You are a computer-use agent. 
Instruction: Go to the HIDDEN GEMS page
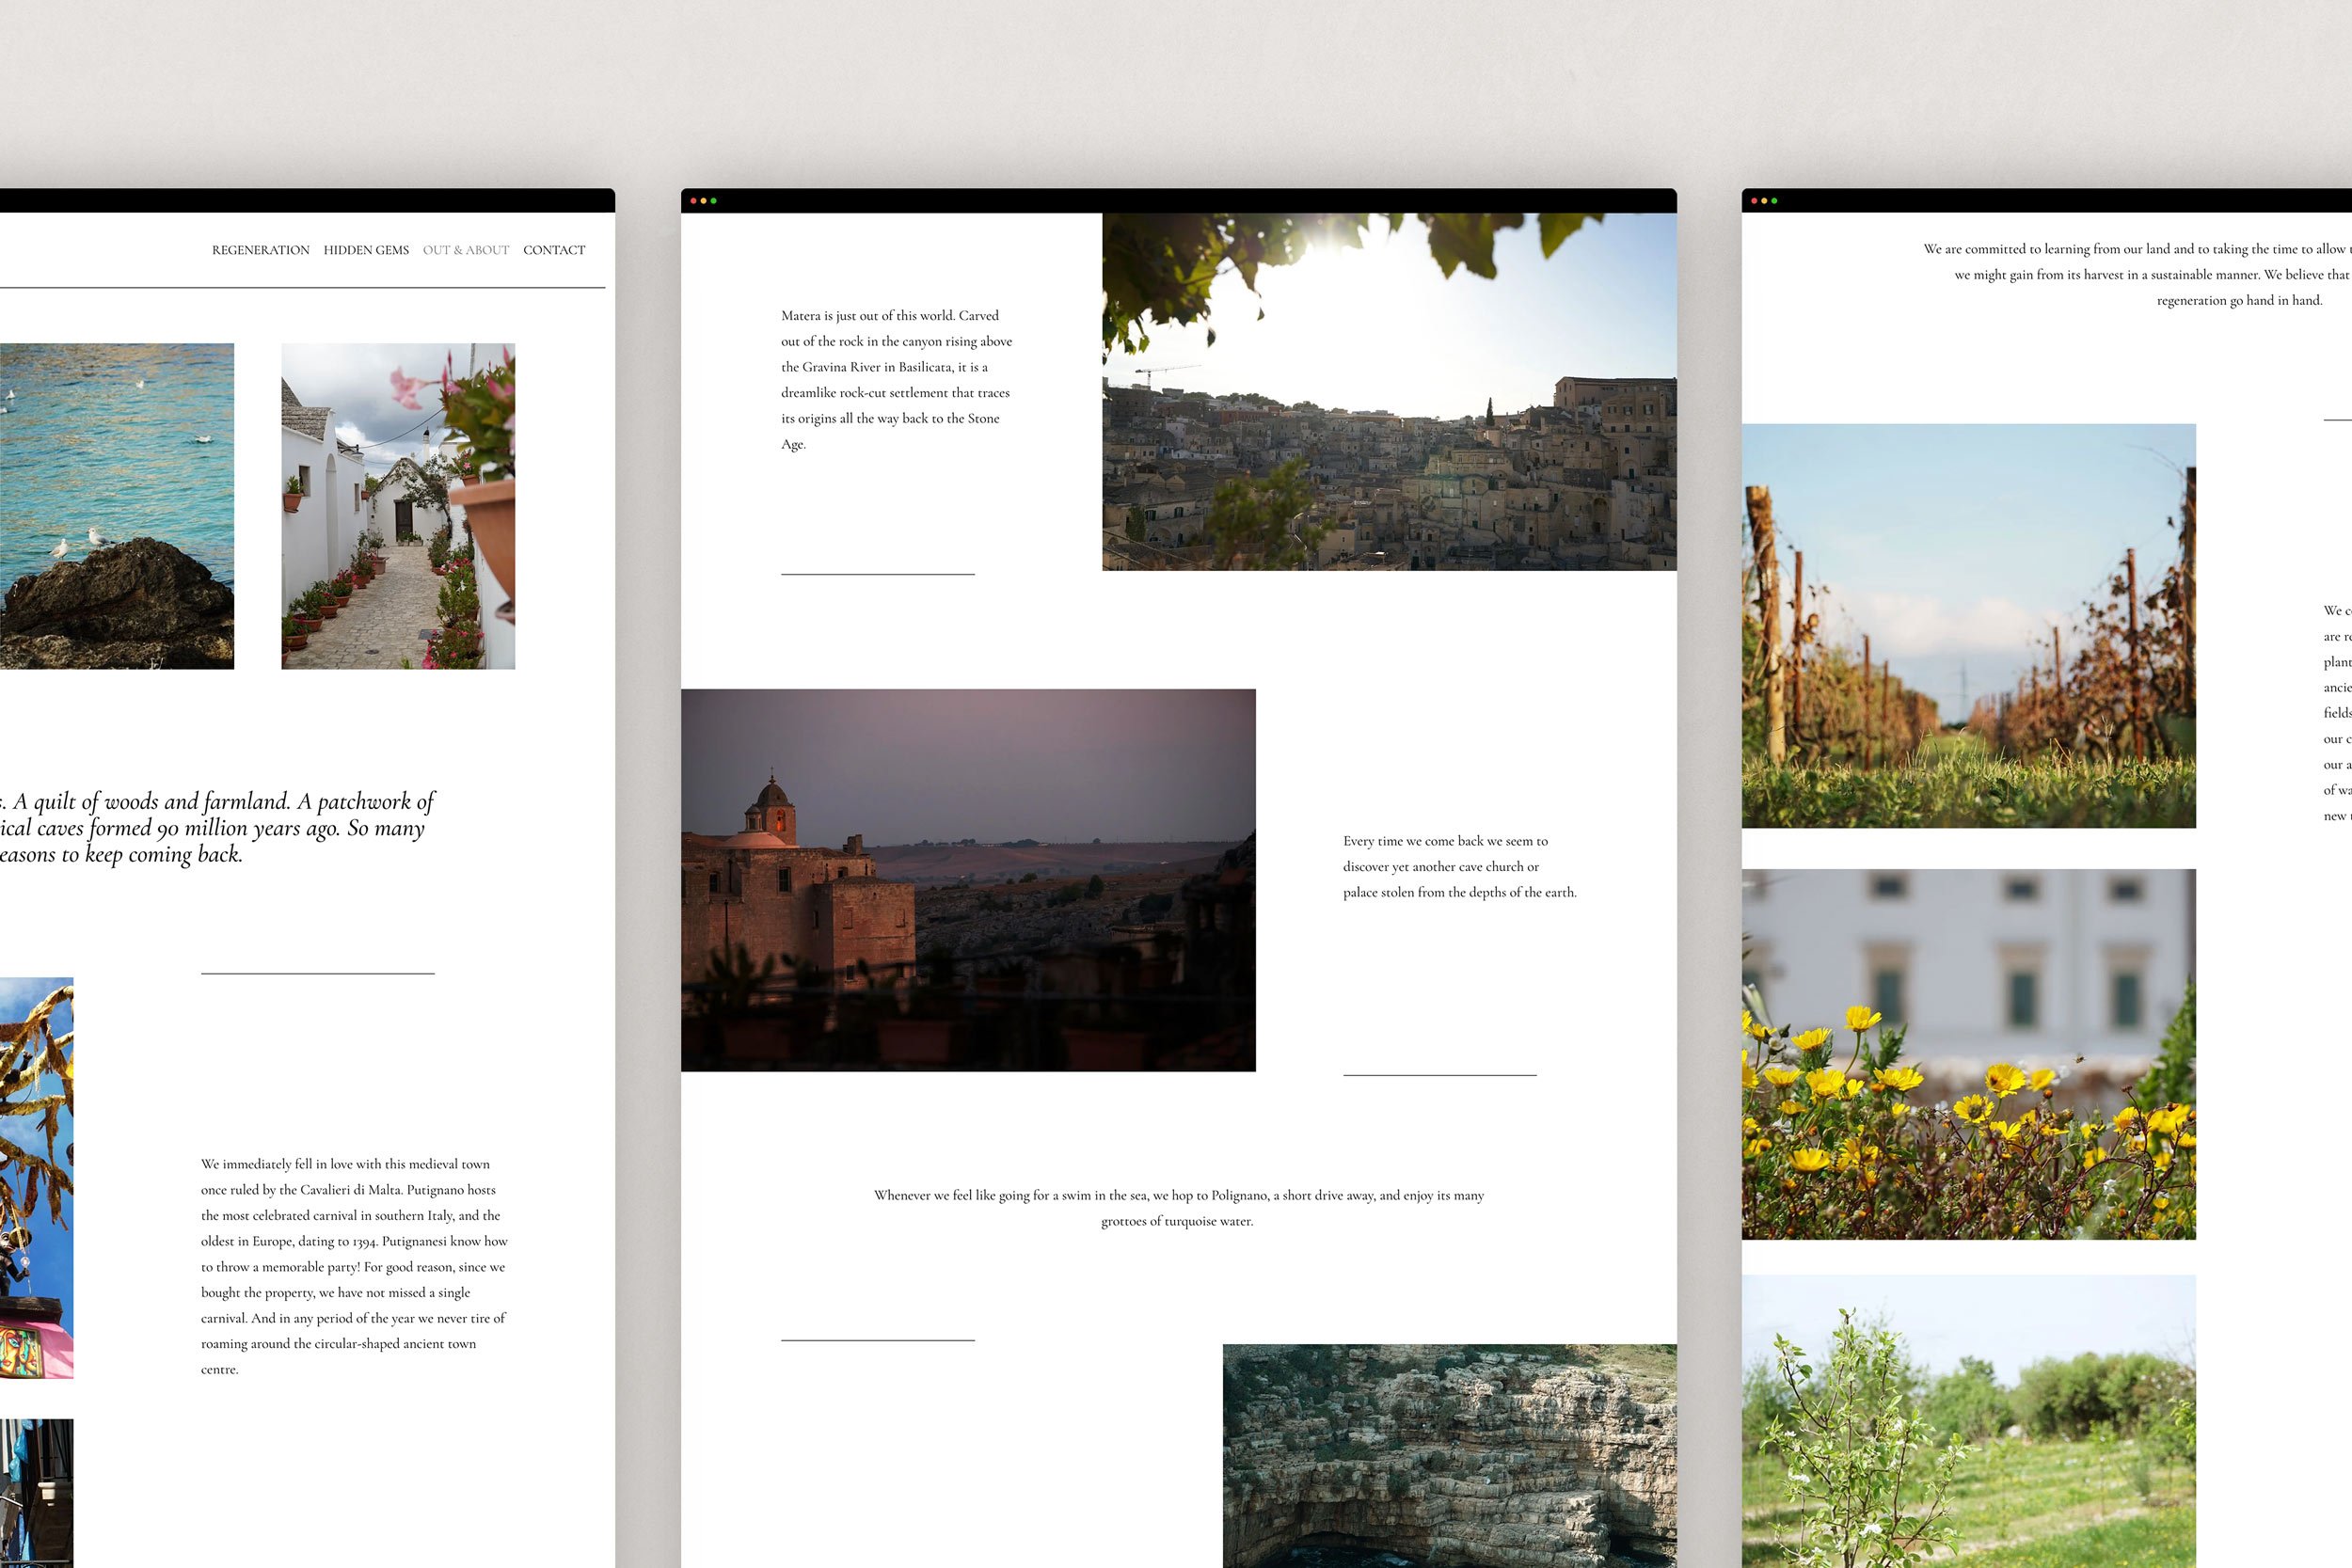(366, 250)
